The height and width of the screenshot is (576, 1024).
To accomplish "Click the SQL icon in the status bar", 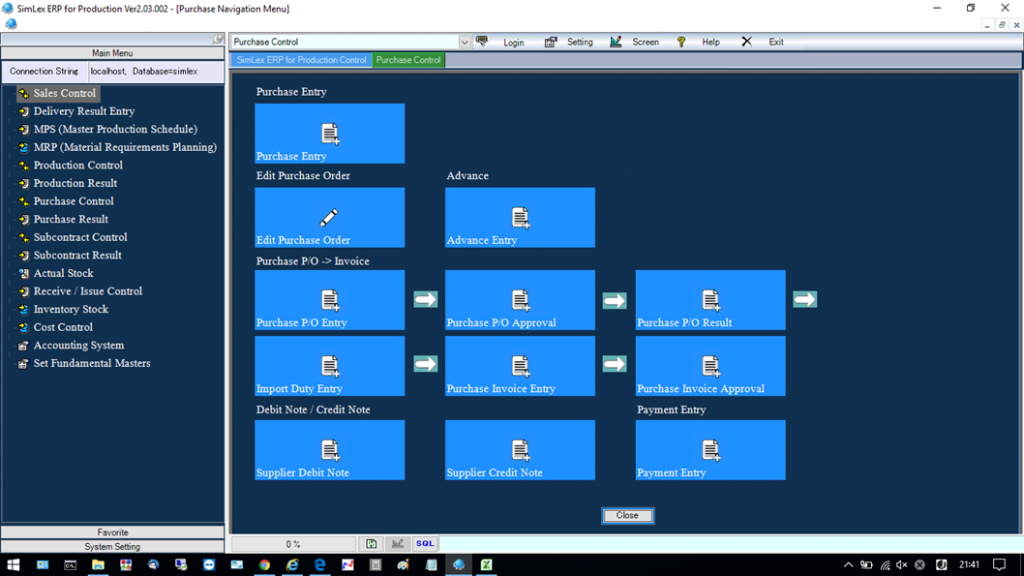I will [424, 543].
